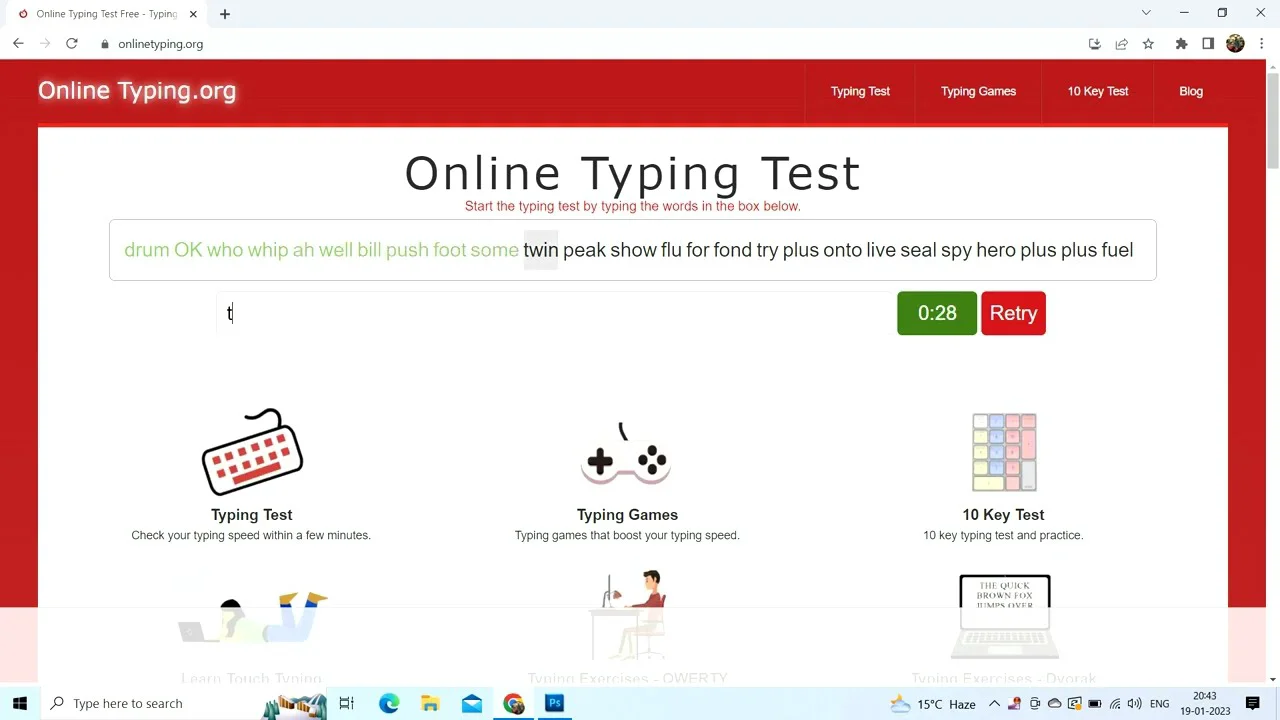1280x720 pixels.
Task: Click the word "hero" in the test box
Action: coord(996,250)
